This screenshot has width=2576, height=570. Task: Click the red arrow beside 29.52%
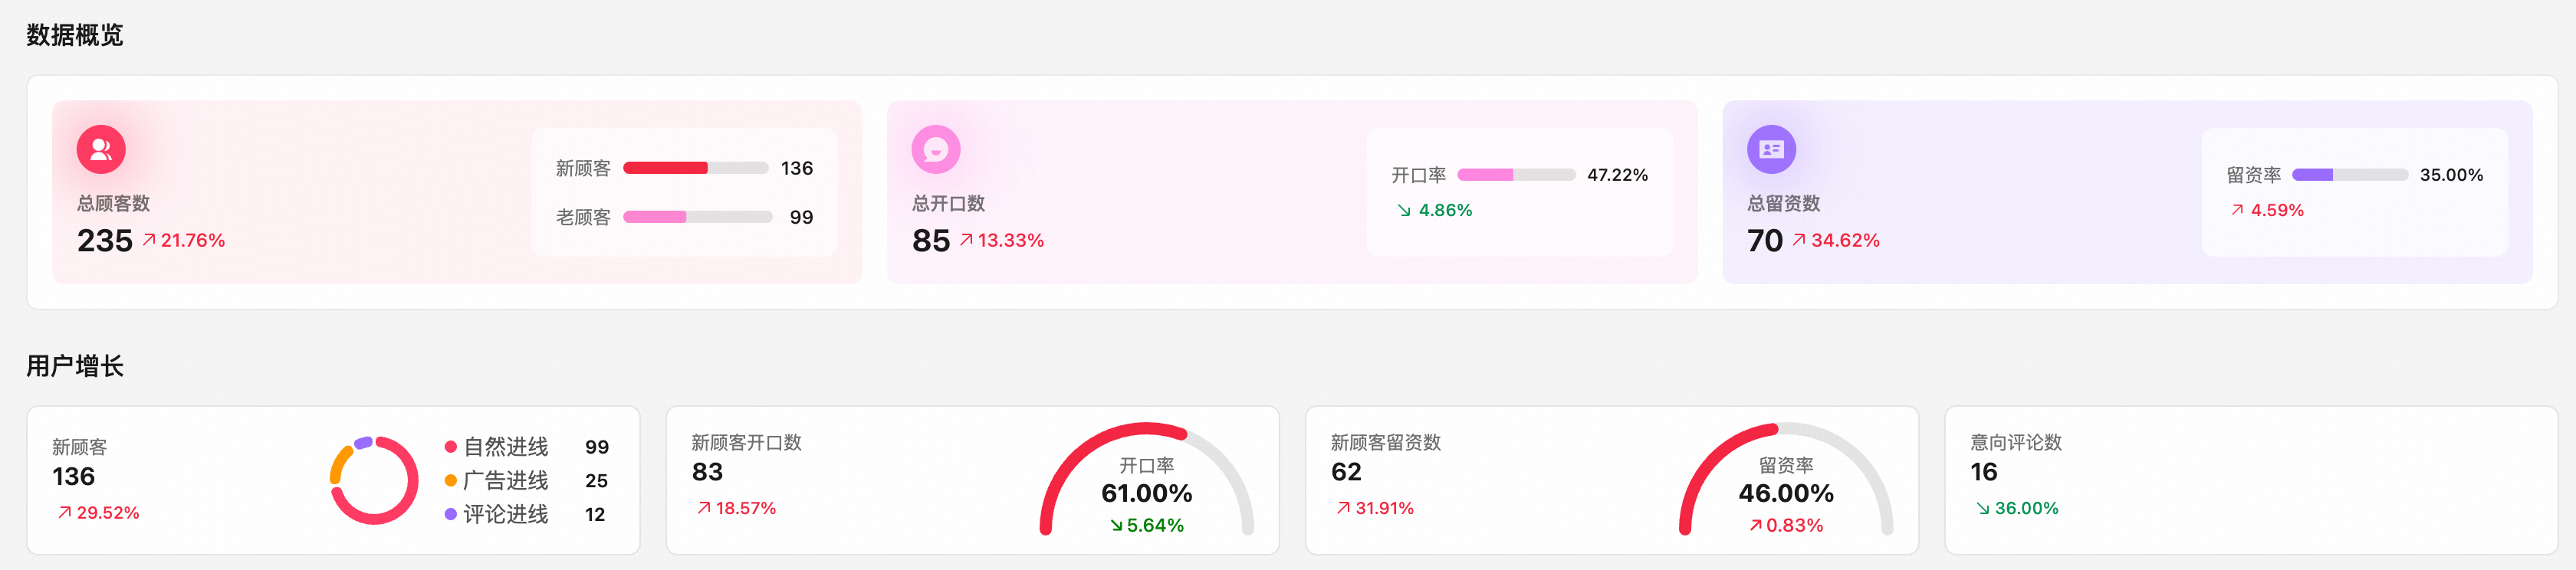pyautogui.click(x=64, y=511)
